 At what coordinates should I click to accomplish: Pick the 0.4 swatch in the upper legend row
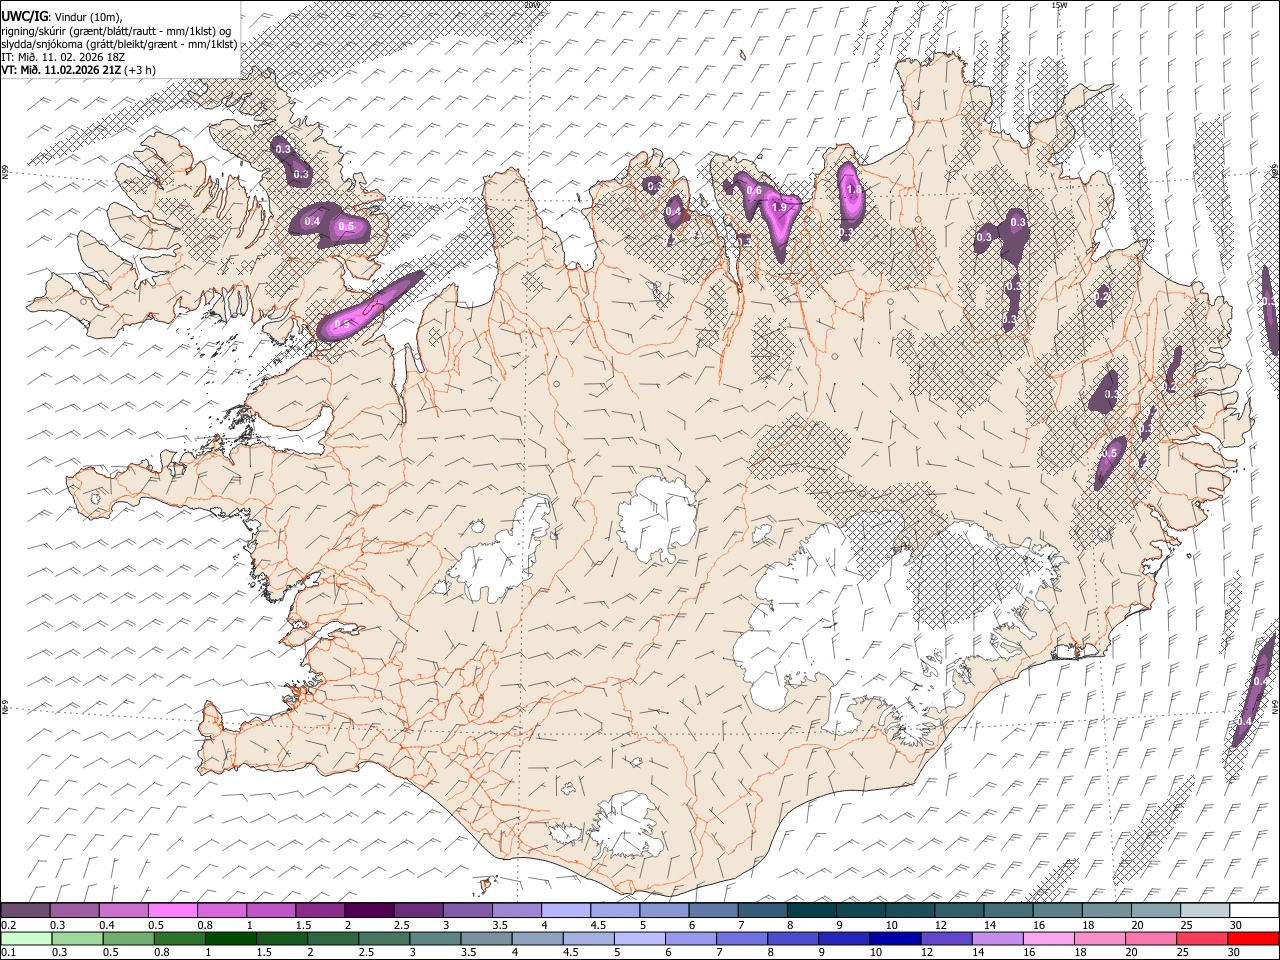(124, 911)
